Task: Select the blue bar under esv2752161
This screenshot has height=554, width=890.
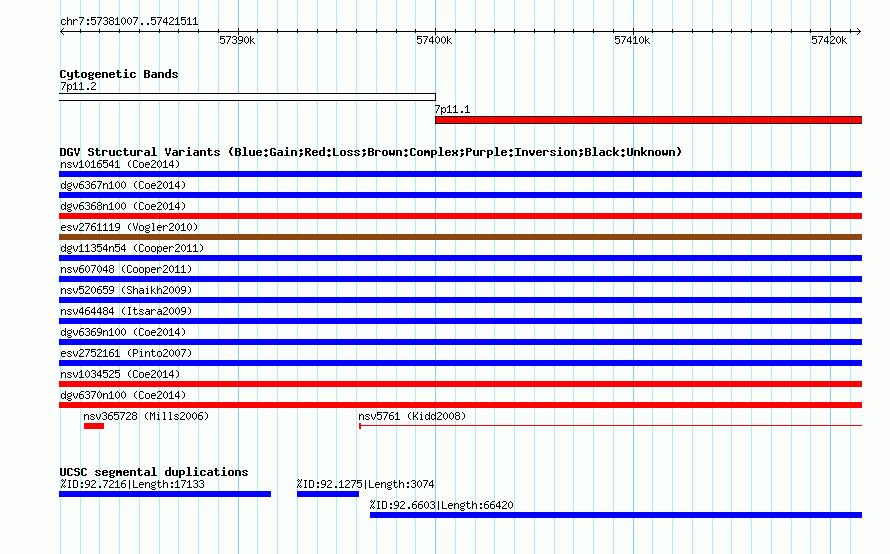Action: [460, 363]
